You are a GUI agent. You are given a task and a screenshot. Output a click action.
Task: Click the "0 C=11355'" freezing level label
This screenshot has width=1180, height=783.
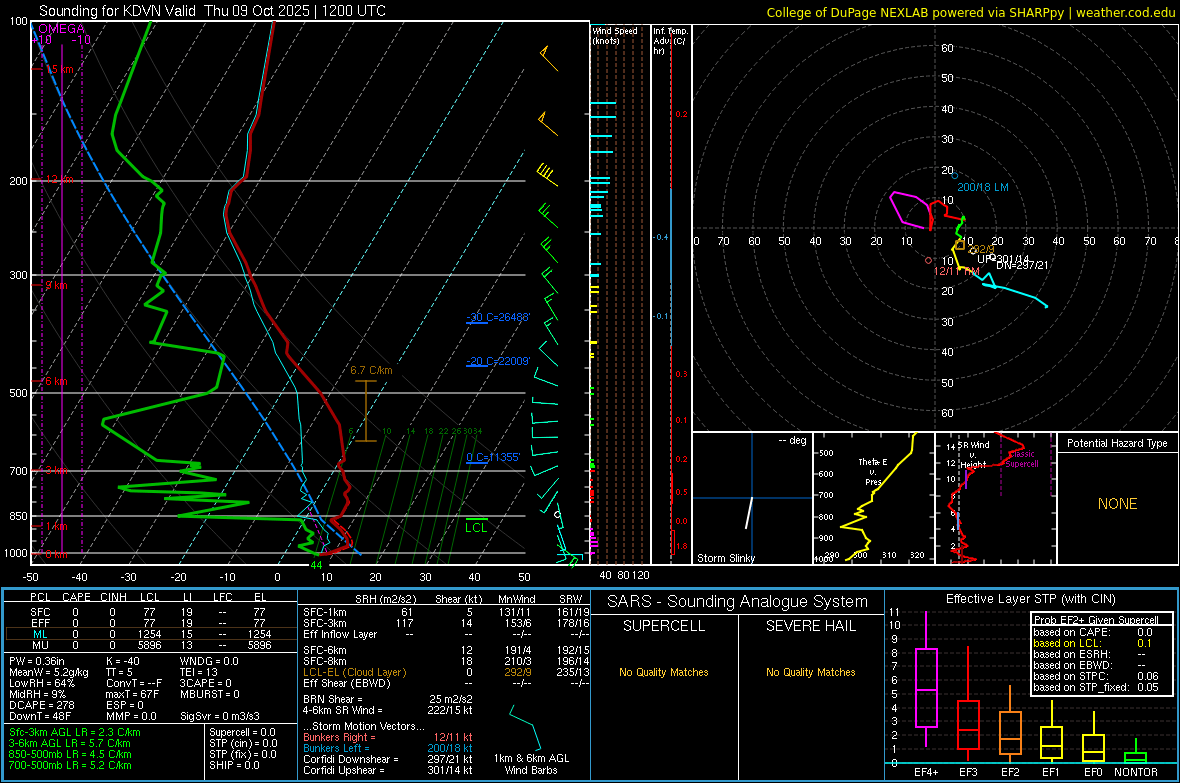tap(493, 457)
